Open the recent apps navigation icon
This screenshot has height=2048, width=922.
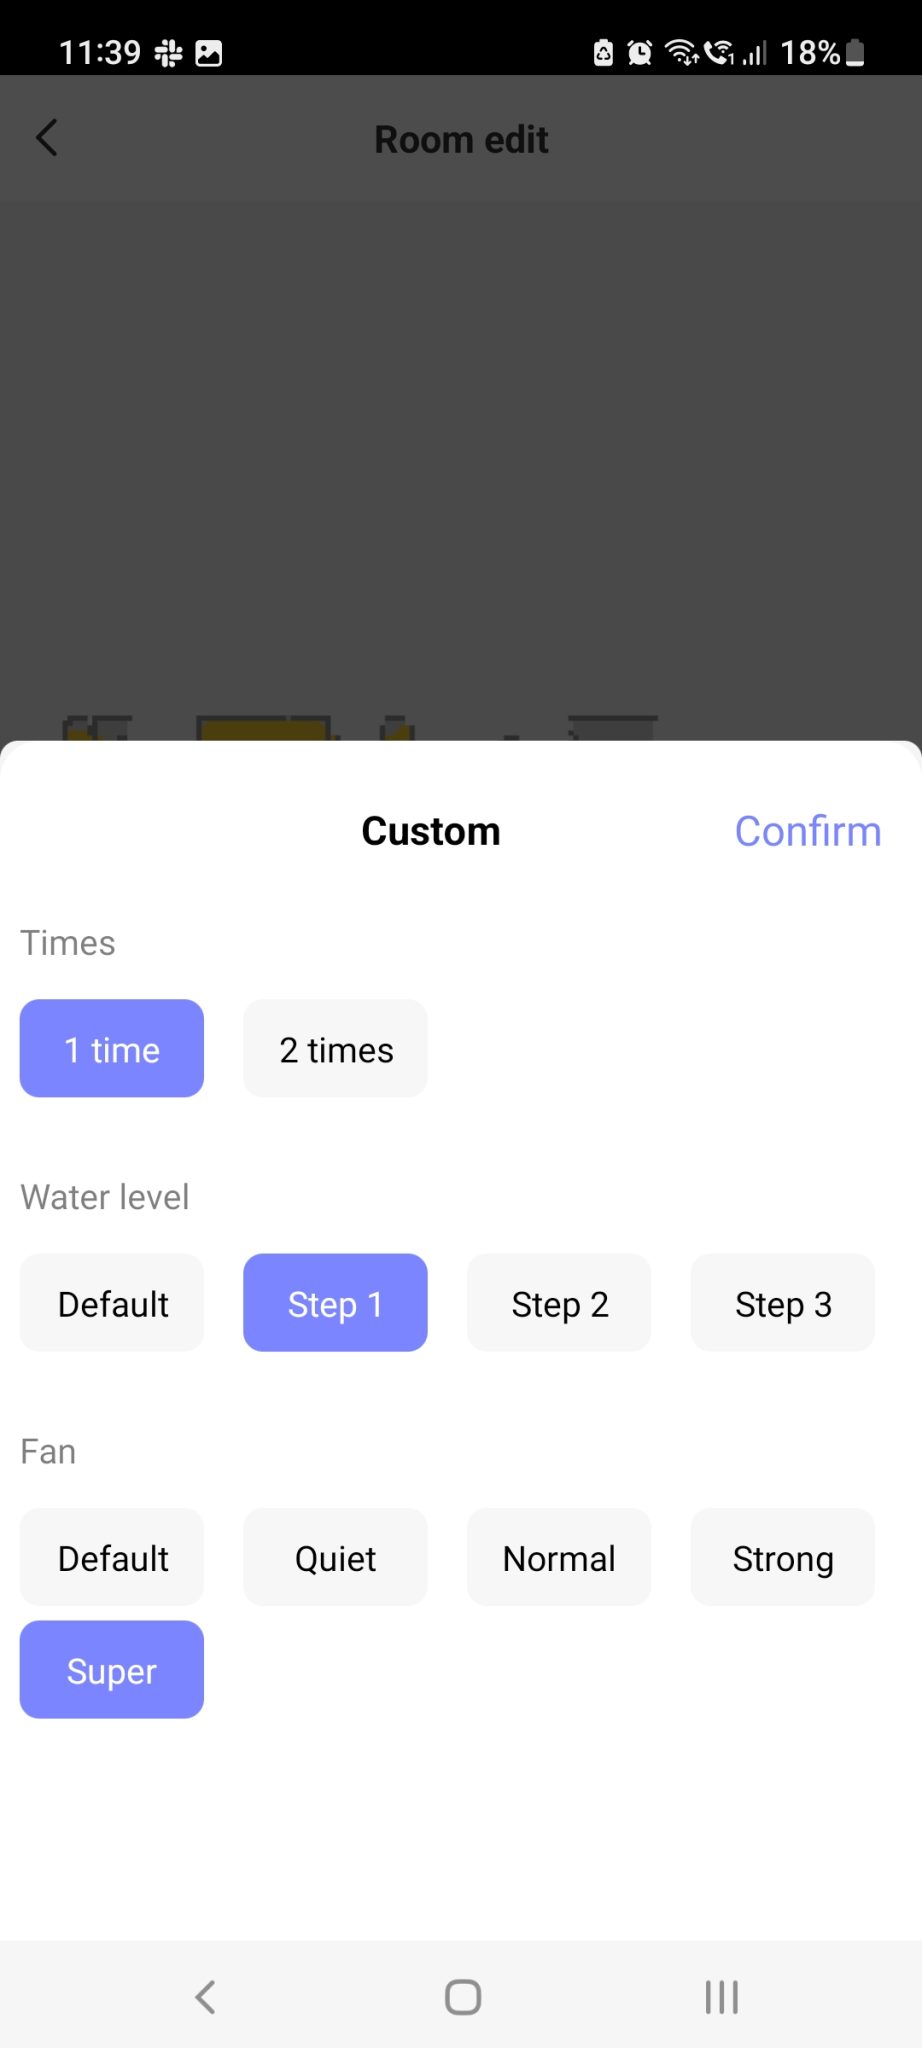(721, 1997)
